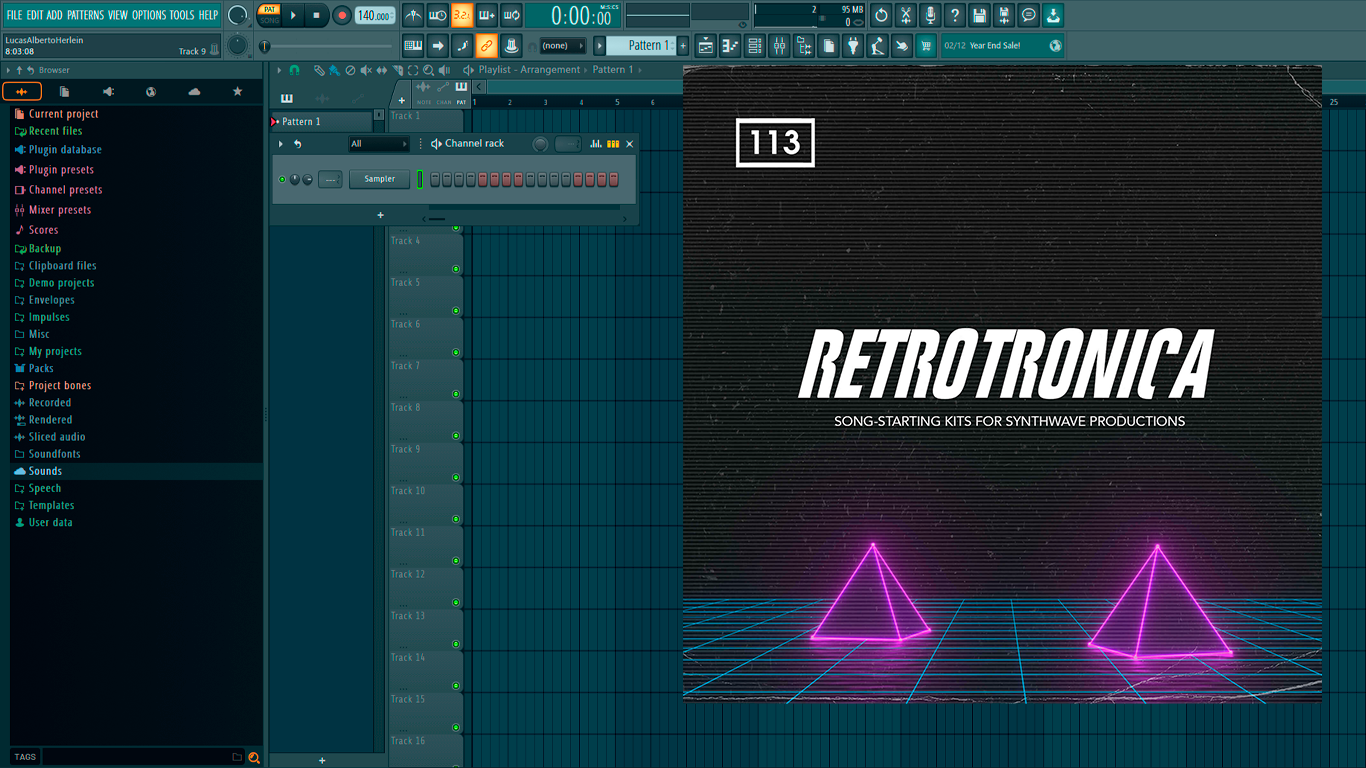
Task: Toggle wait for input to start playing
Action: [438, 15]
